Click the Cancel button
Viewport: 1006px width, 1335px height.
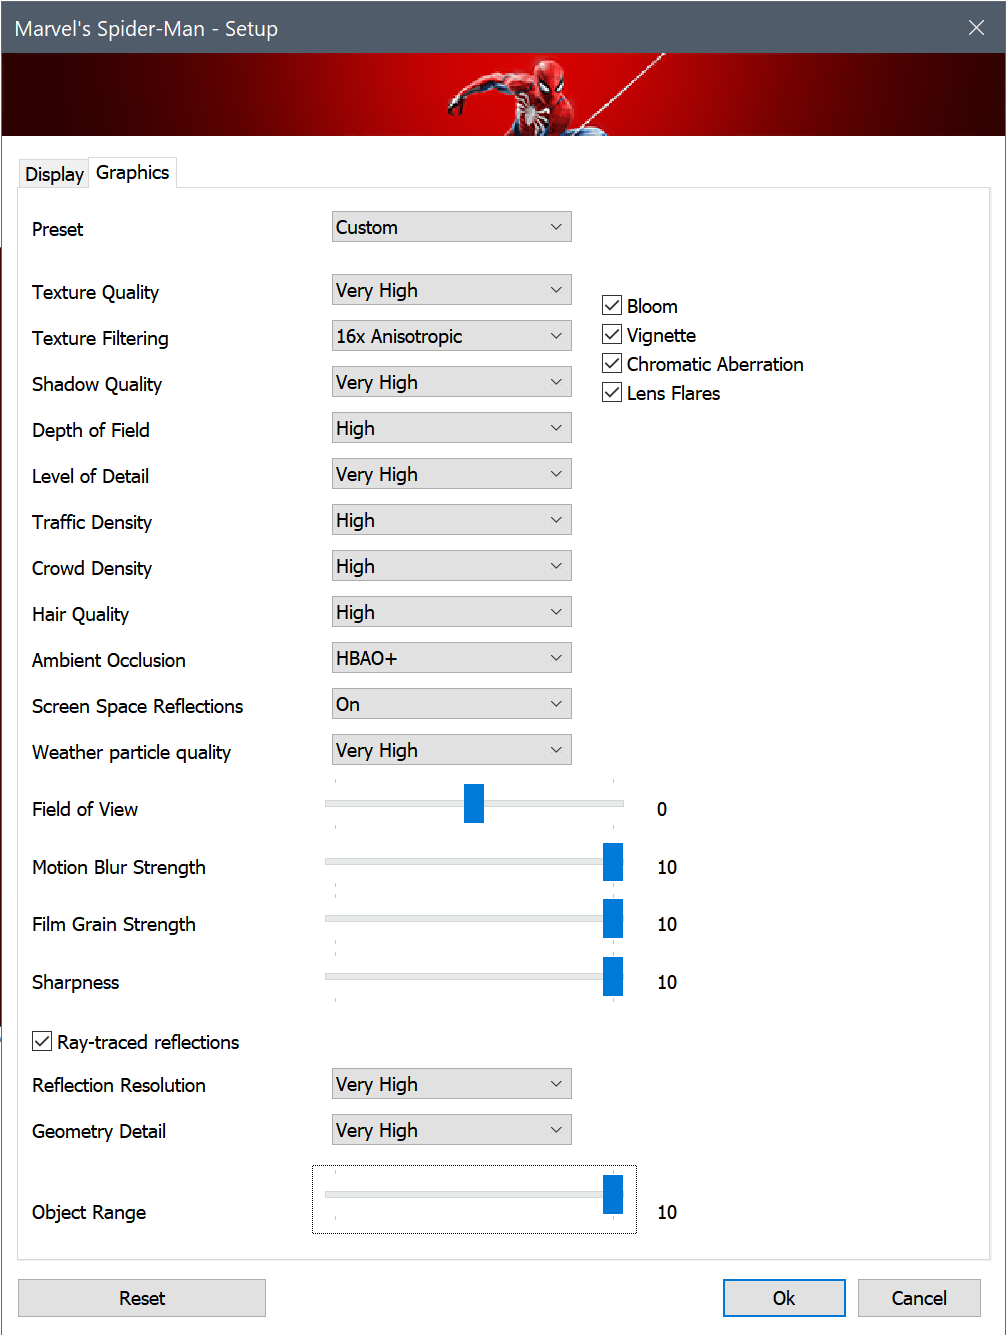pyautogui.click(x=919, y=1298)
